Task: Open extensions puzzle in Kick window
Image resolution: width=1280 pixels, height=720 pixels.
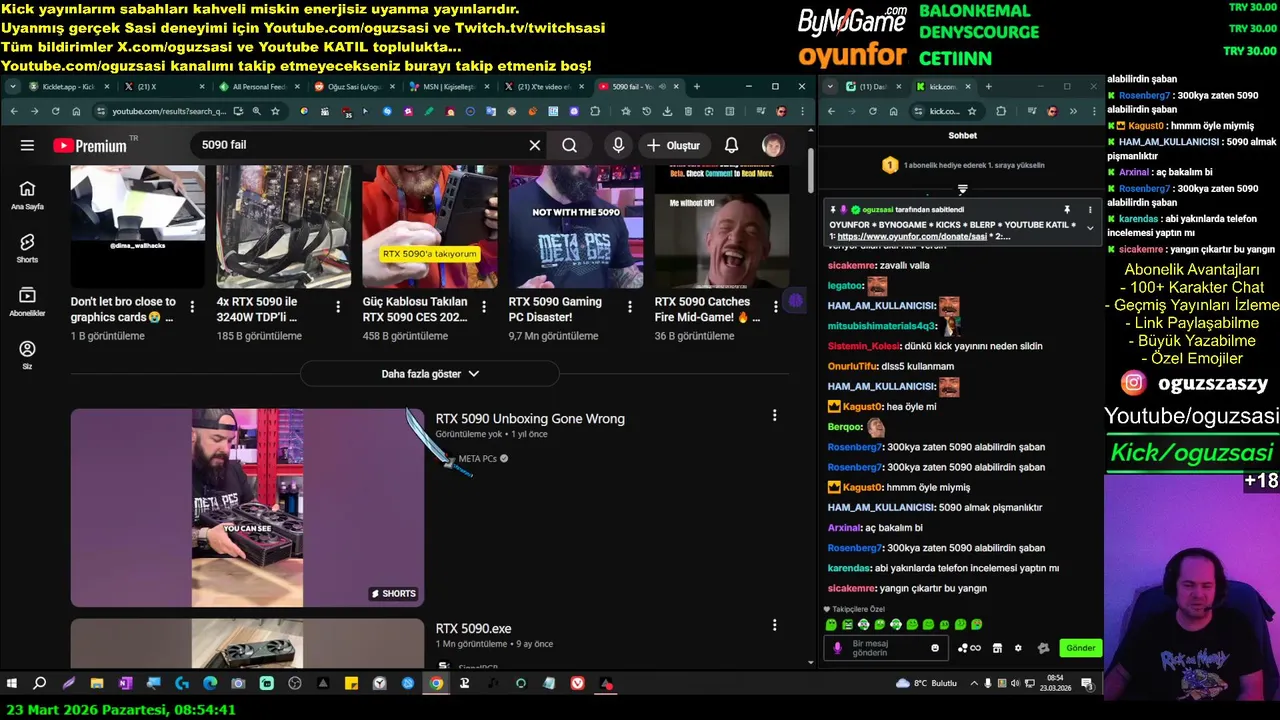Action: tap(1001, 111)
